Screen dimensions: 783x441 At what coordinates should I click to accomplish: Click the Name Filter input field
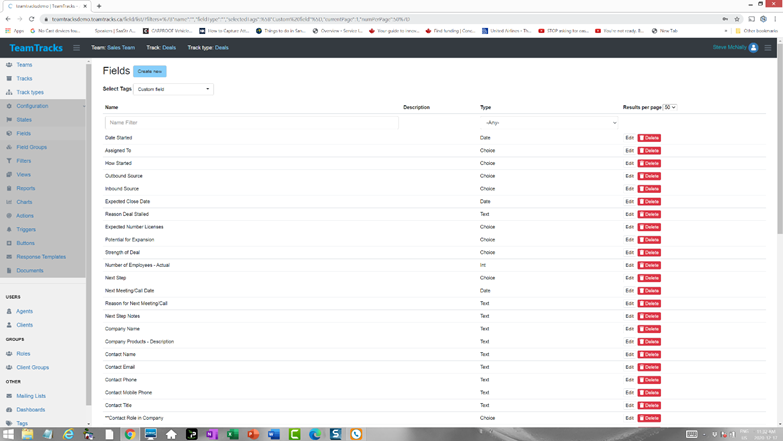pos(250,123)
